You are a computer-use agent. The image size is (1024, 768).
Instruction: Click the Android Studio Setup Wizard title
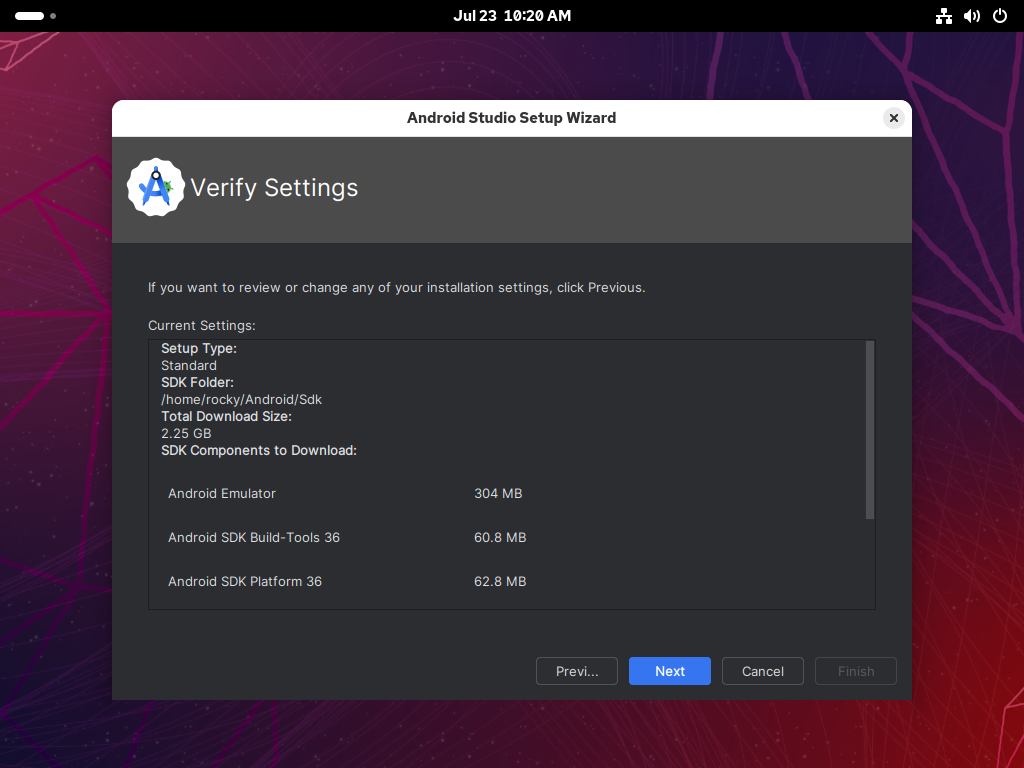tap(511, 118)
